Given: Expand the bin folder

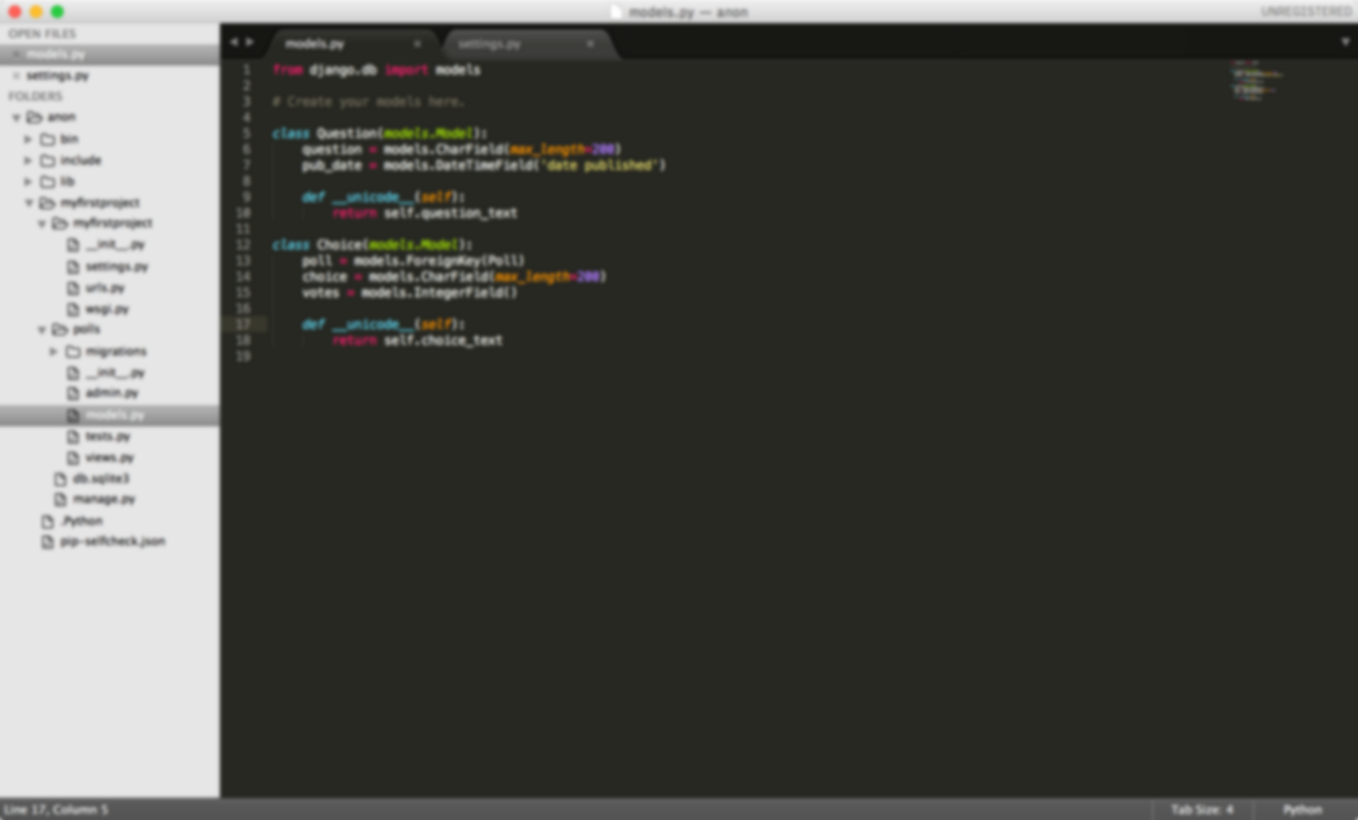Looking at the screenshot, I should (28, 139).
